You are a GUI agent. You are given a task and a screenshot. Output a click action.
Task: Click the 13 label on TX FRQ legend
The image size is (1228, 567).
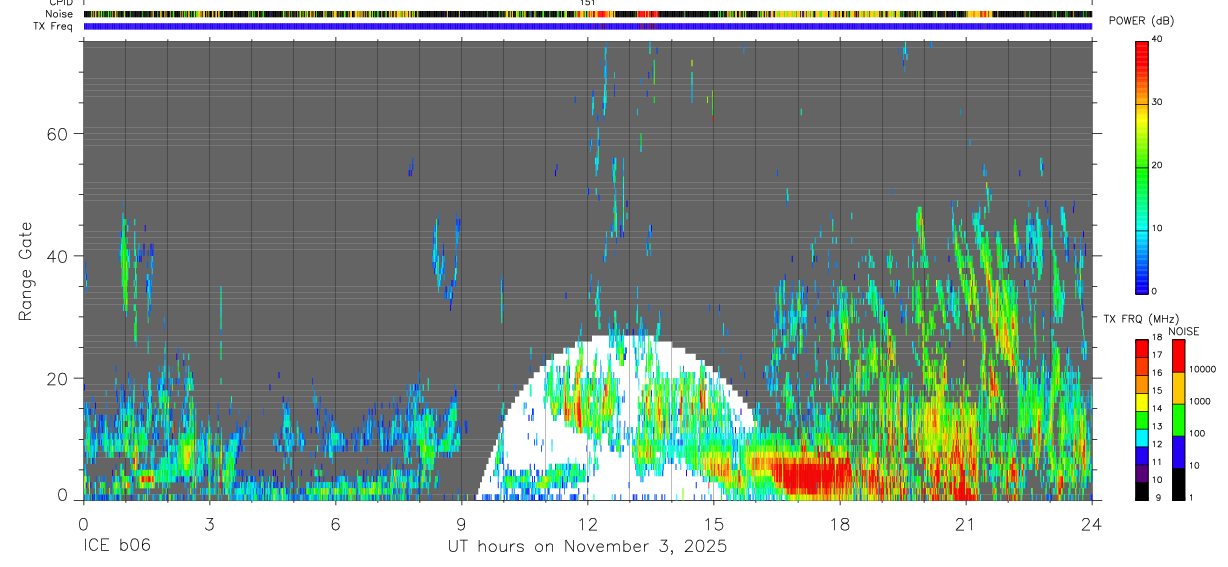(1157, 427)
